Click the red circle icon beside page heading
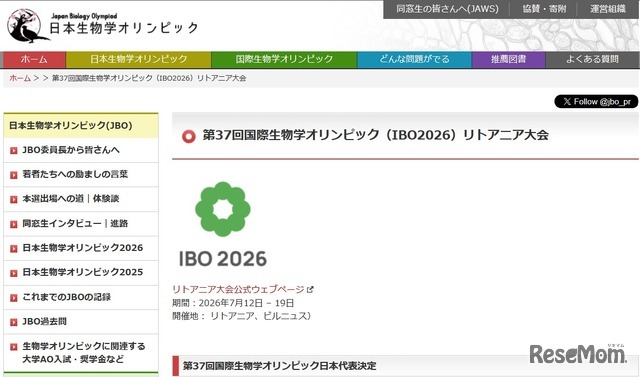 tap(189, 136)
